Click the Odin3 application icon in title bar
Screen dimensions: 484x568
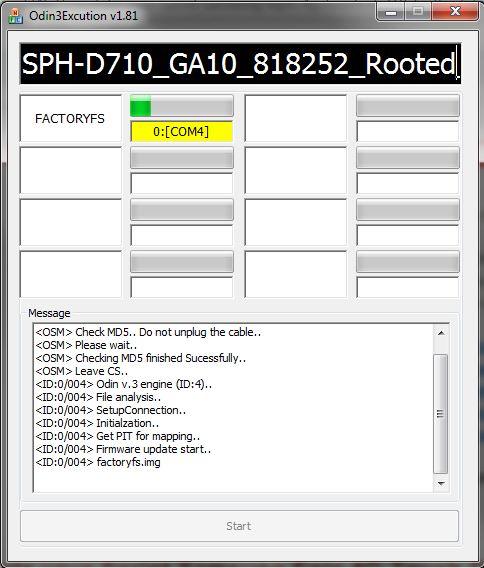pyautogui.click(x=15, y=16)
